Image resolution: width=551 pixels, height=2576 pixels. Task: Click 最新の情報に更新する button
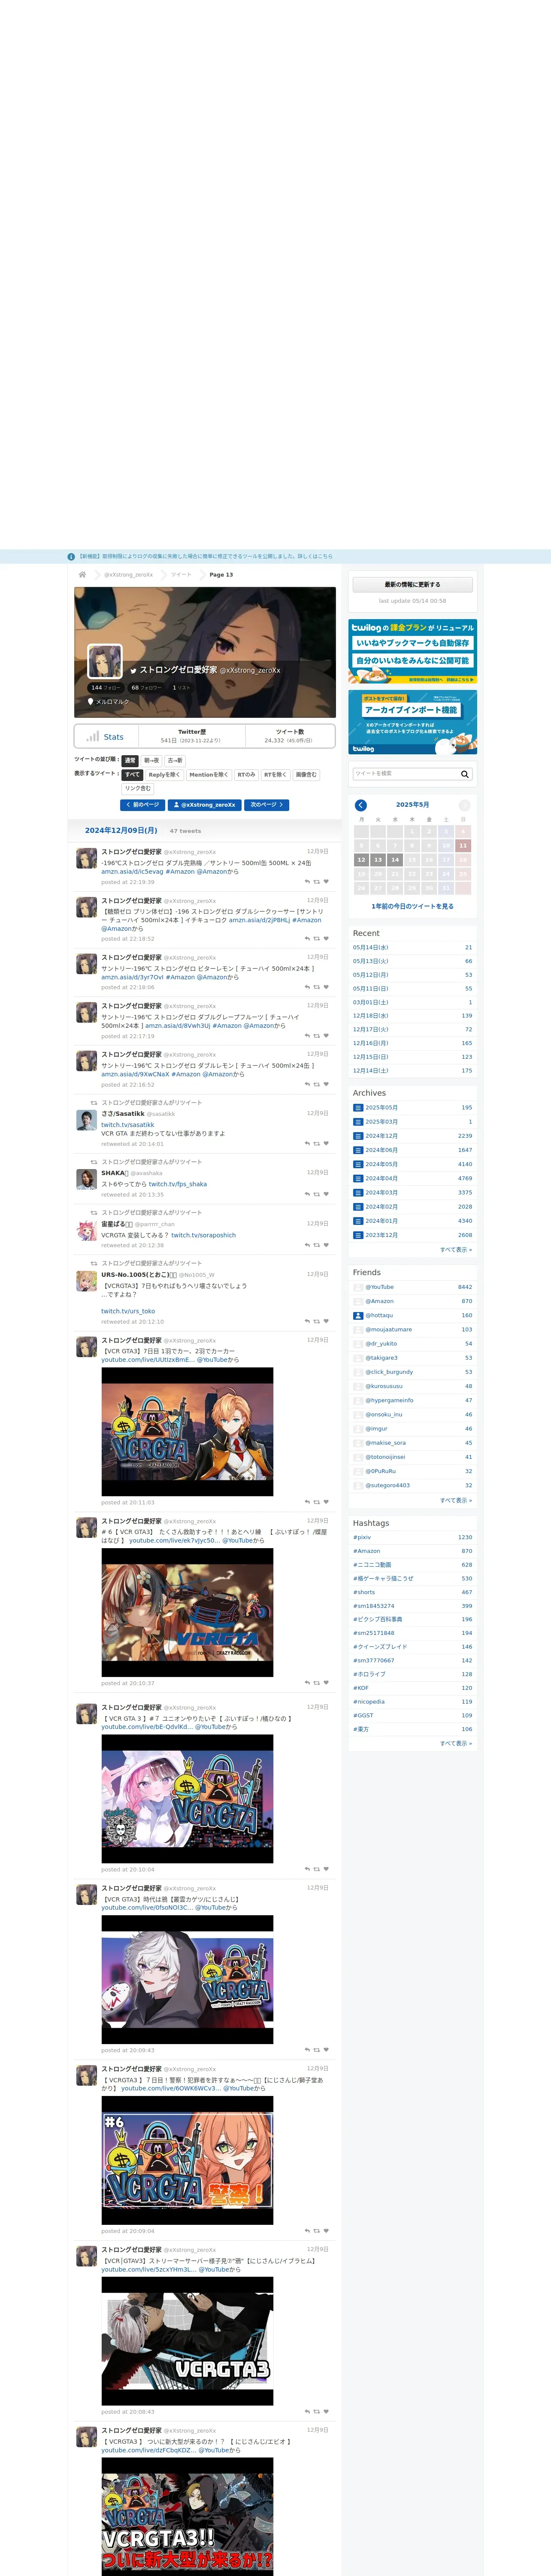(412, 585)
